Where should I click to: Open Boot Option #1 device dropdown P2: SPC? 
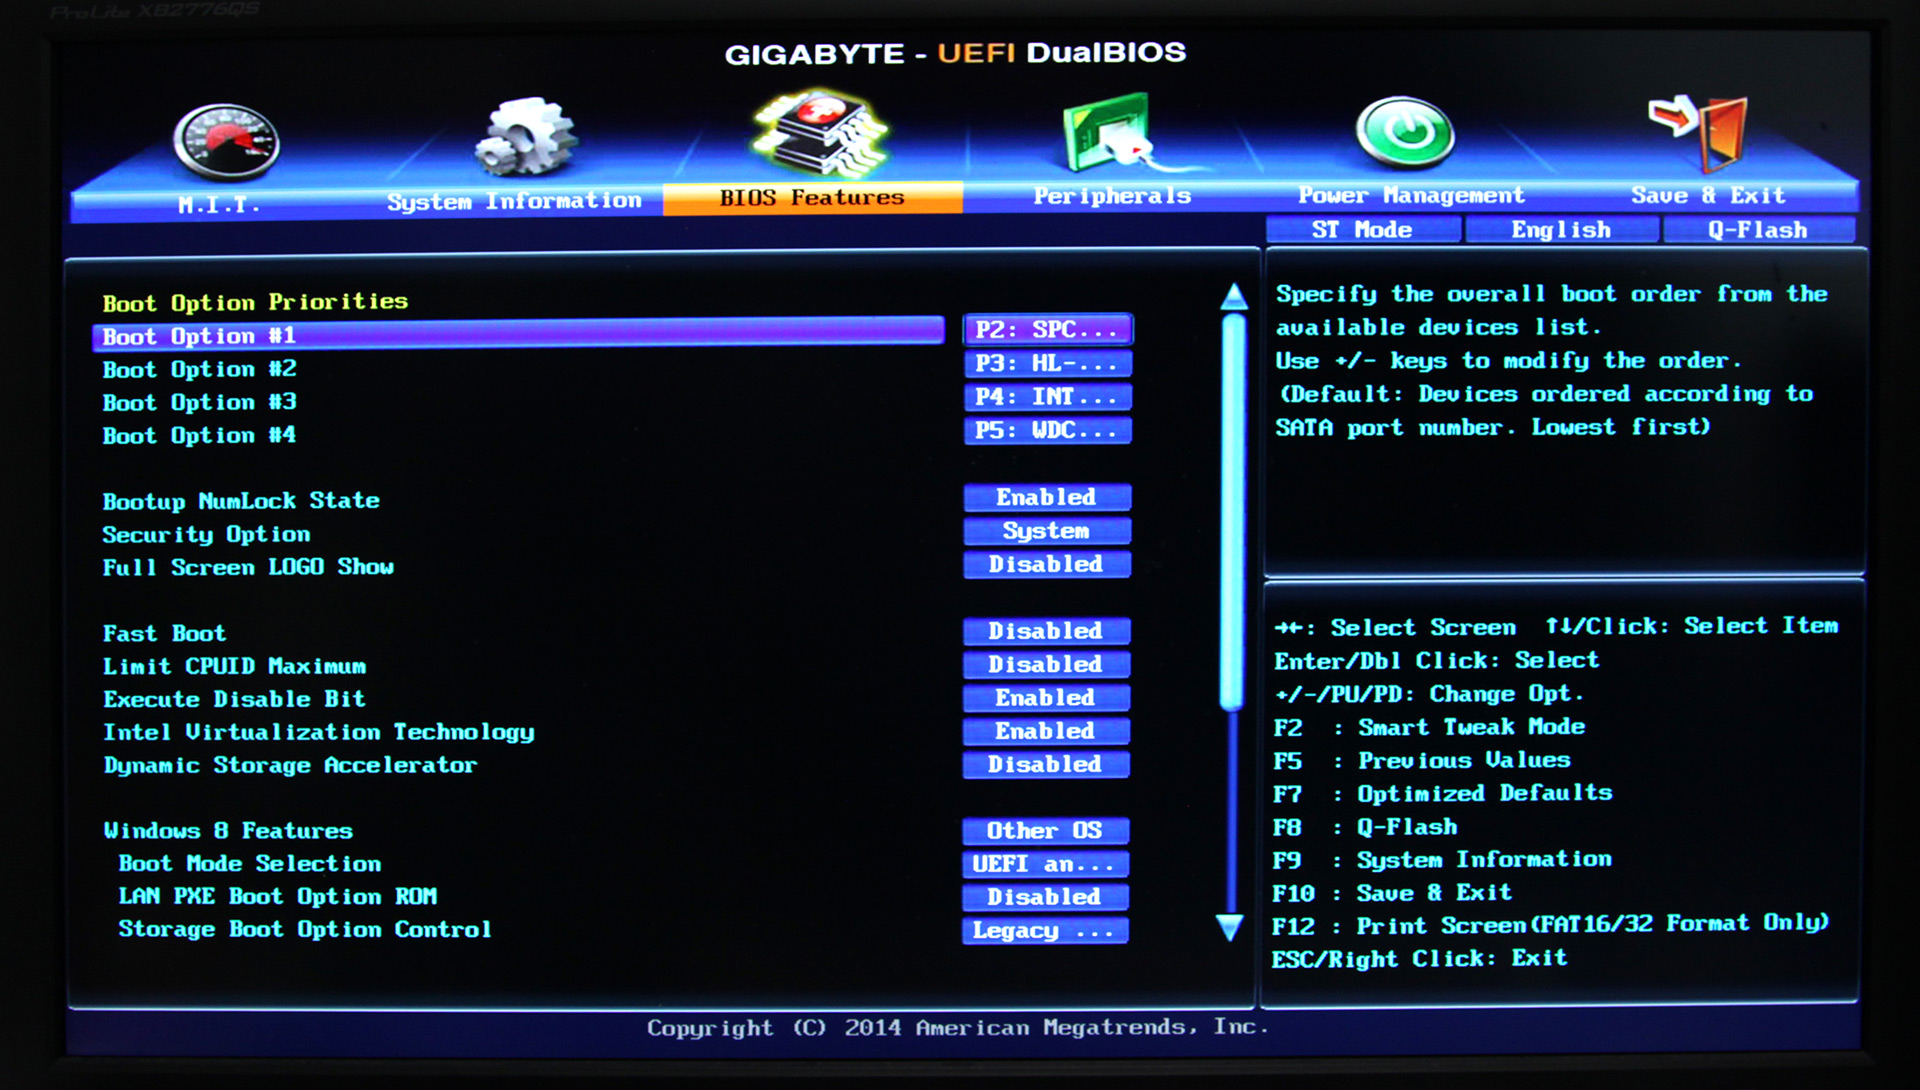[1047, 329]
